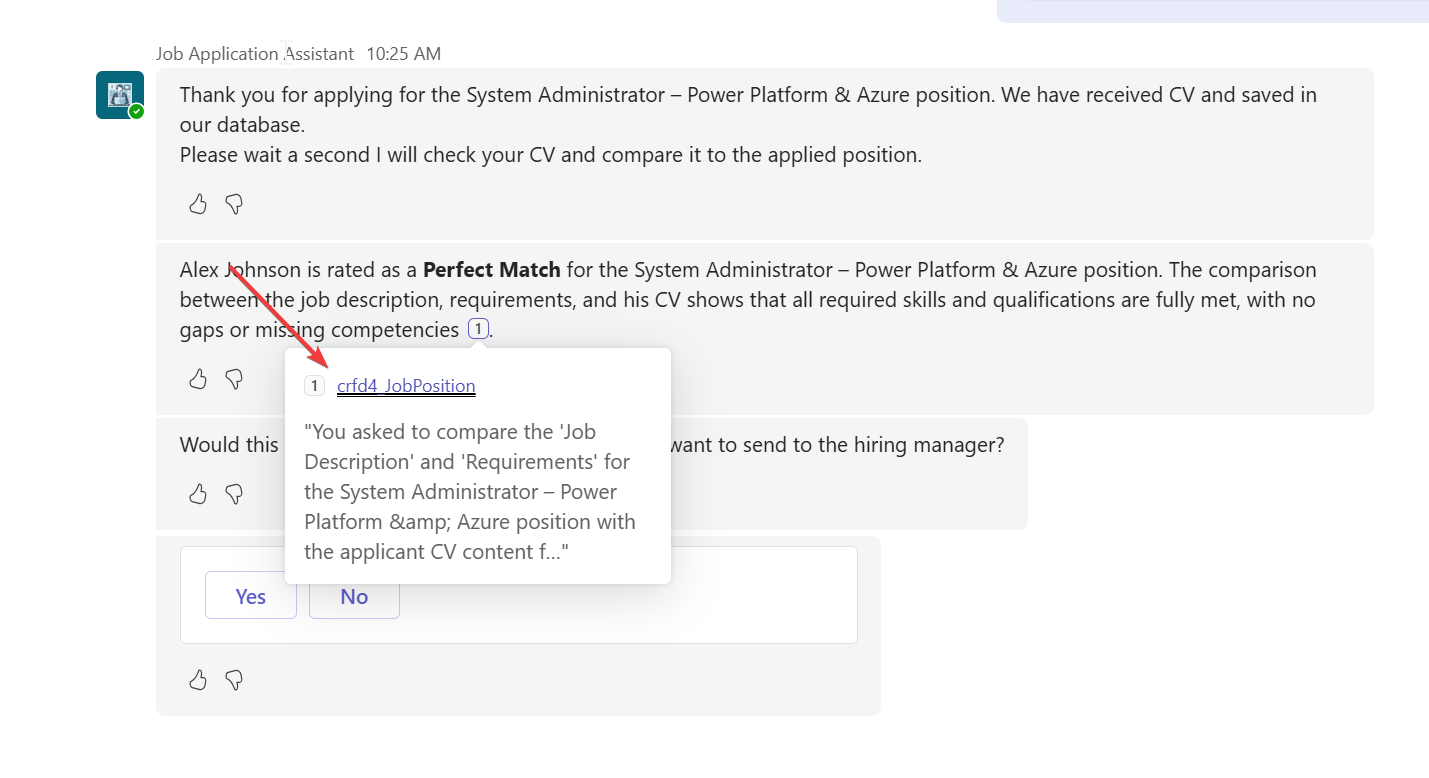This screenshot has height=778, width=1429.
Task: Thumbs down the Perfect Match rating message
Action: click(234, 379)
